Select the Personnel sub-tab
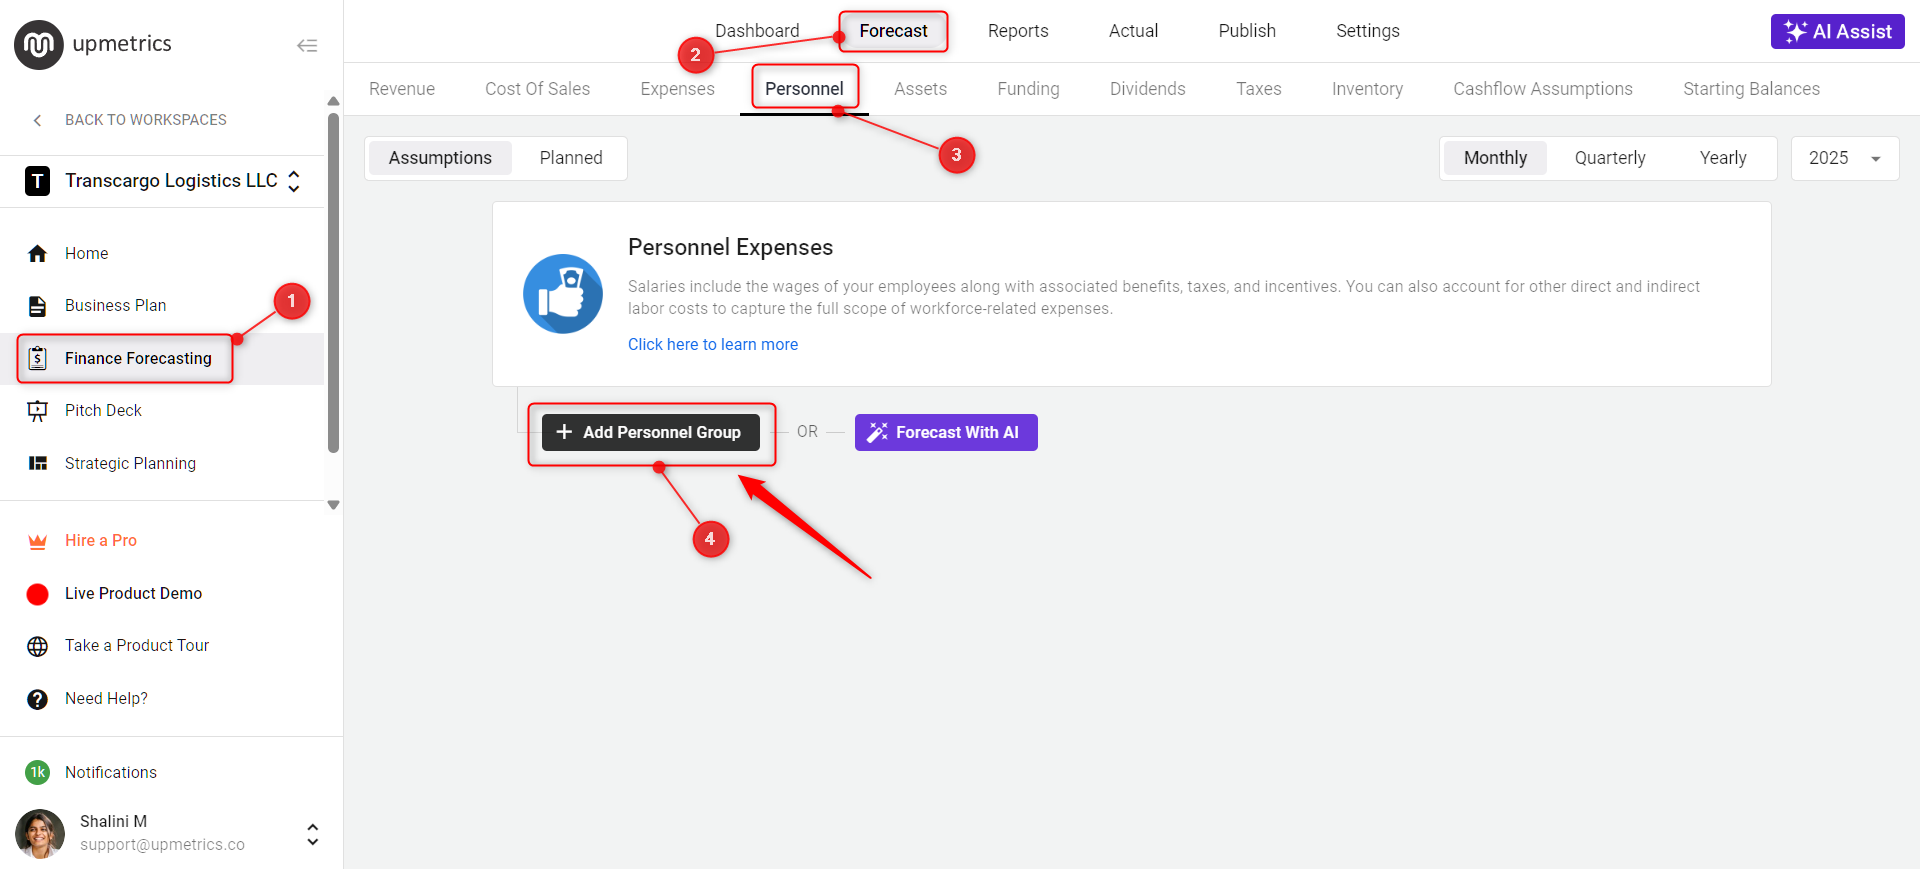Image resolution: width=1920 pixels, height=869 pixels. click(x=804, y=89)
